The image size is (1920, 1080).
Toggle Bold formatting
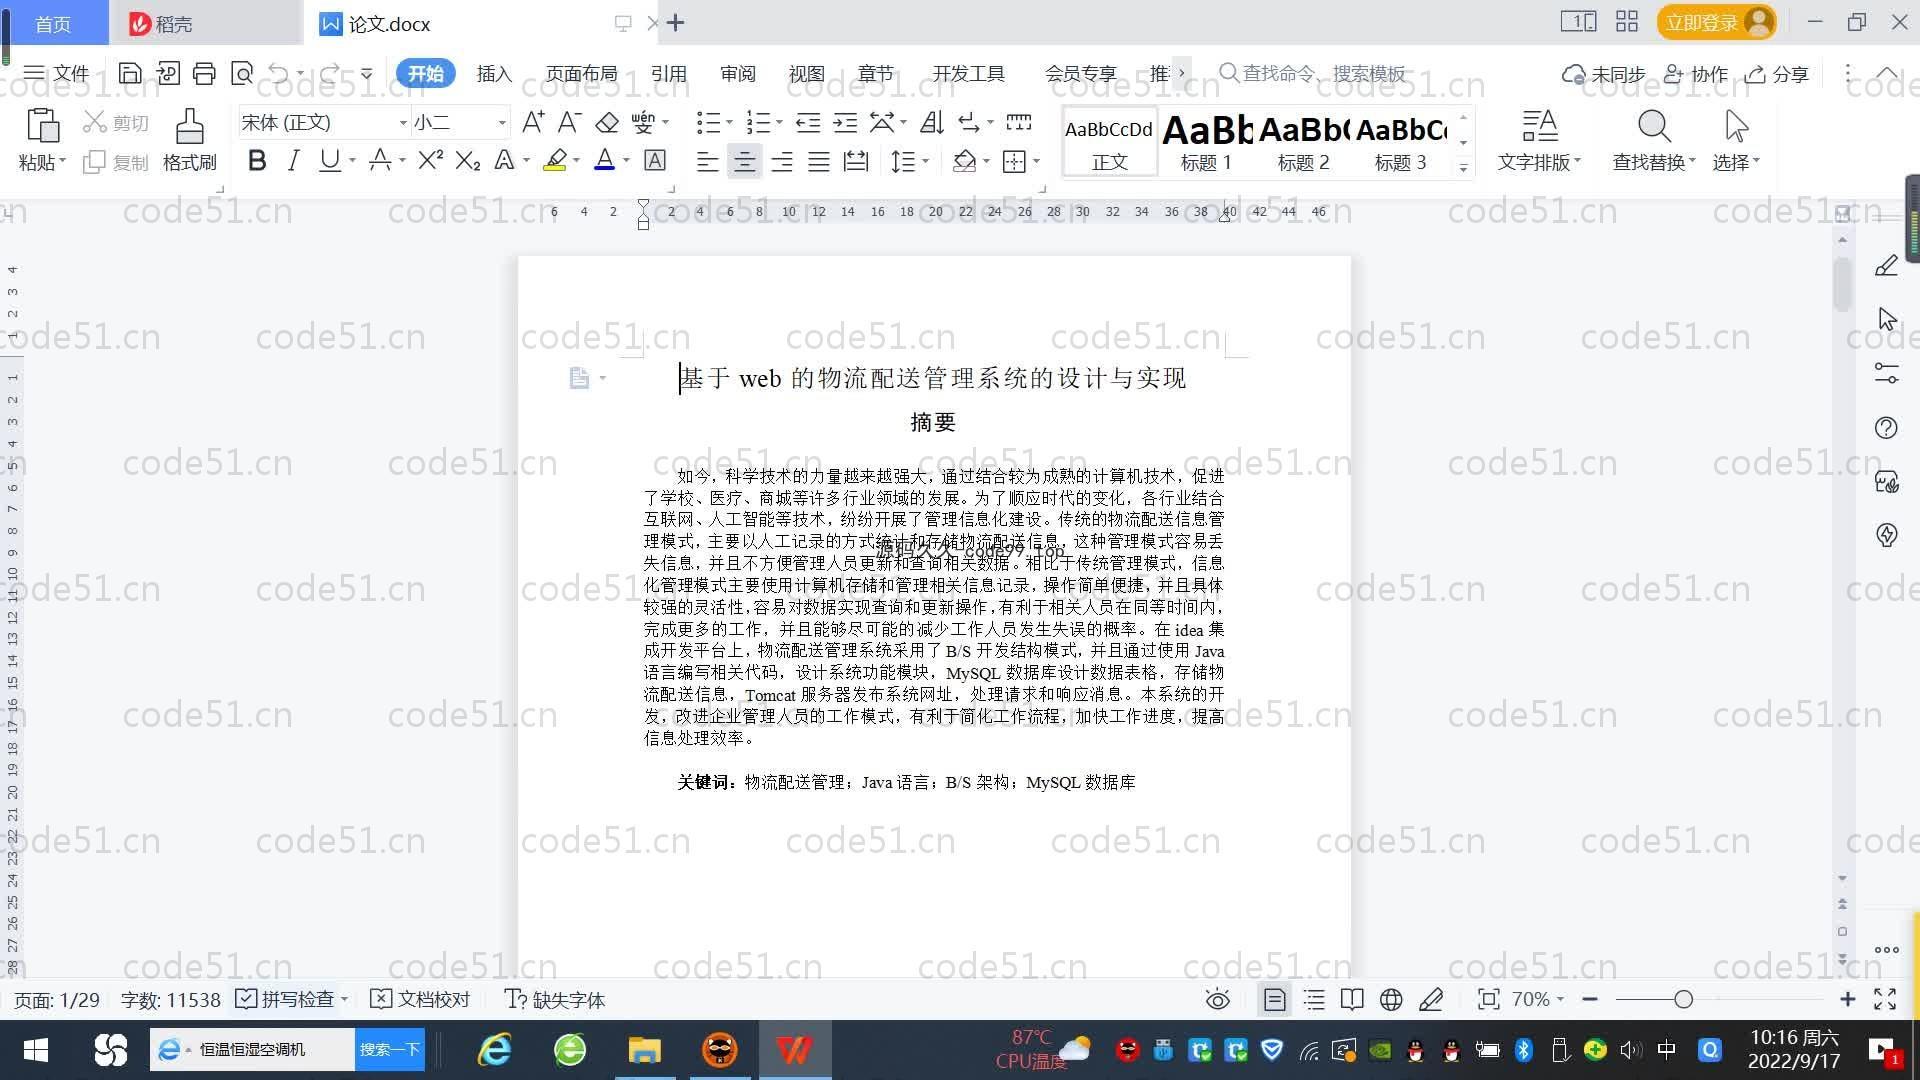point(257,160)
